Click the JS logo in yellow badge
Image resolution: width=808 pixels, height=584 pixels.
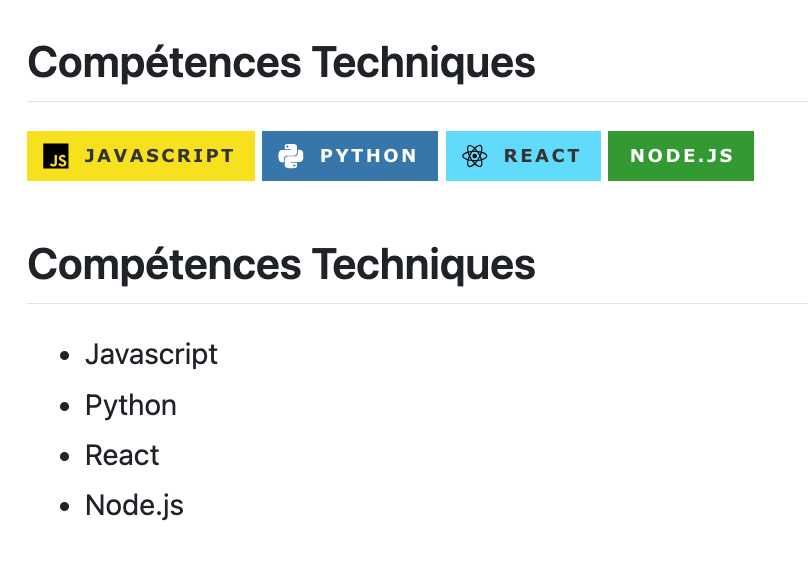(x=56, y=156)
